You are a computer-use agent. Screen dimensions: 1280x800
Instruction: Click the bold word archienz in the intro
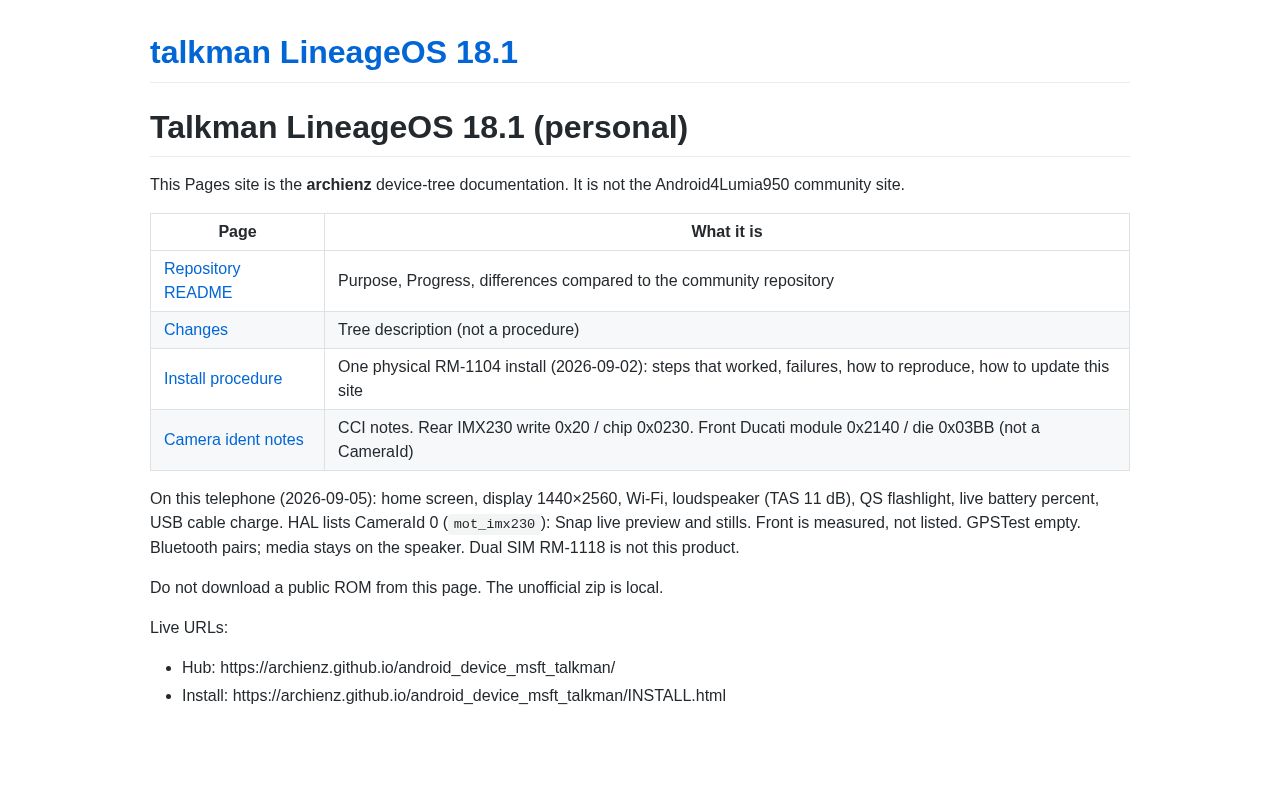[339, 185]
